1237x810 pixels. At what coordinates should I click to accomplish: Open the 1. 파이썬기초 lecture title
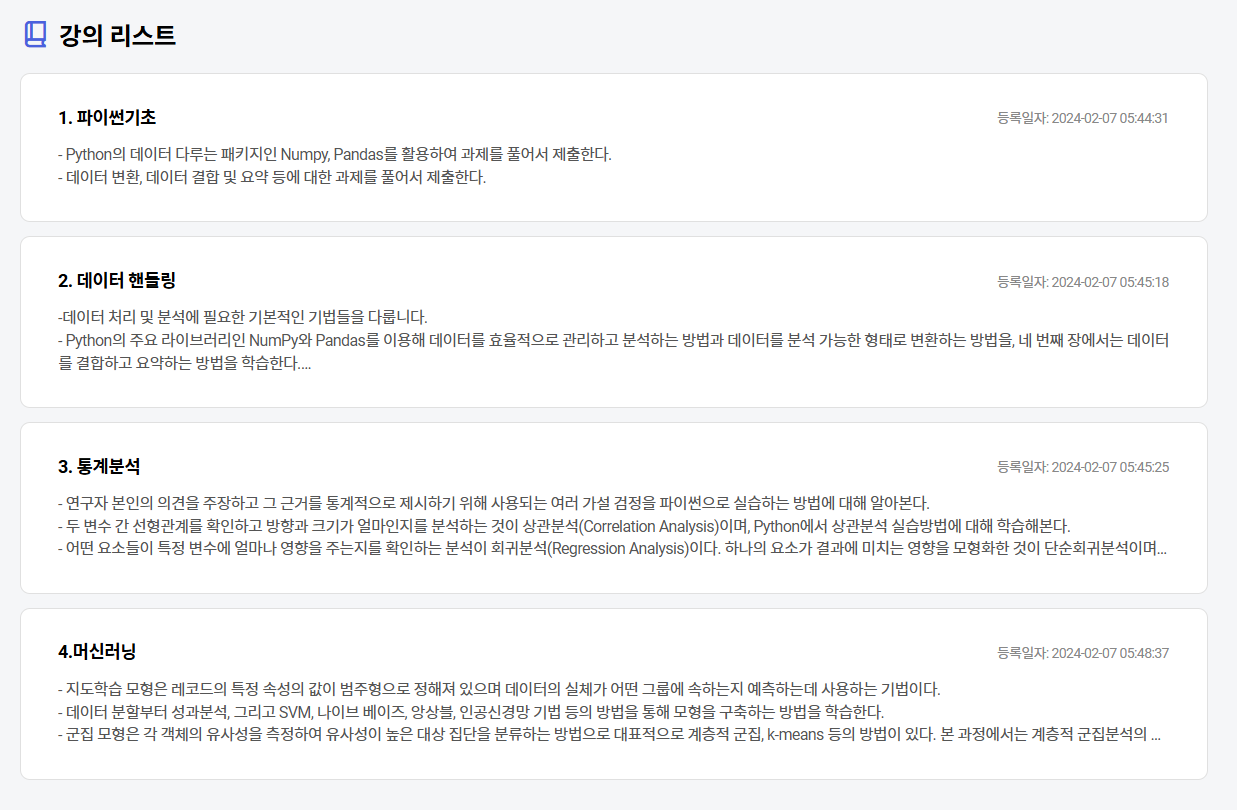[107, 117]
